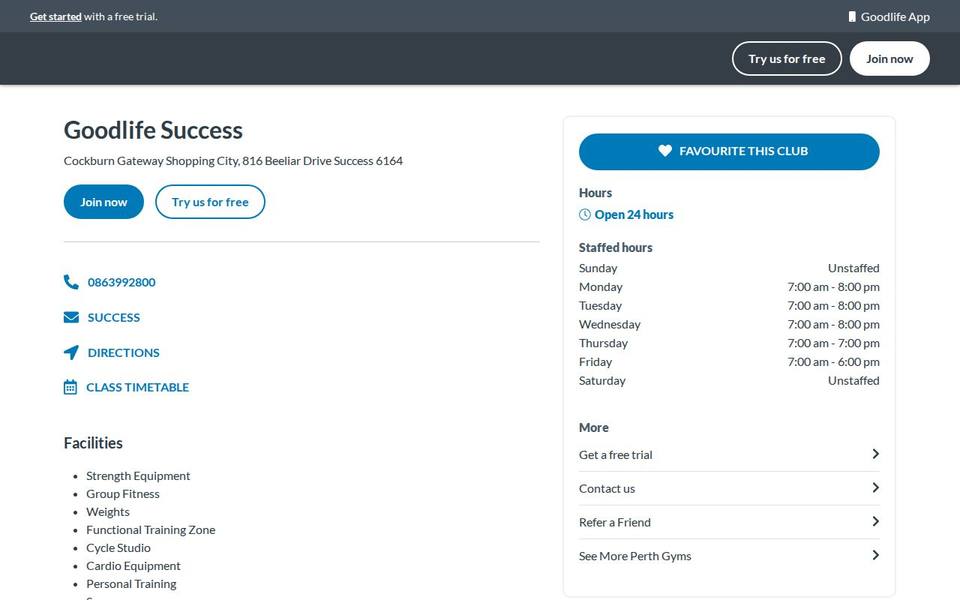Viewport: 960px width, 600px height.
Task: Click the chevron on Contact us row
Action: click(876, 487)
